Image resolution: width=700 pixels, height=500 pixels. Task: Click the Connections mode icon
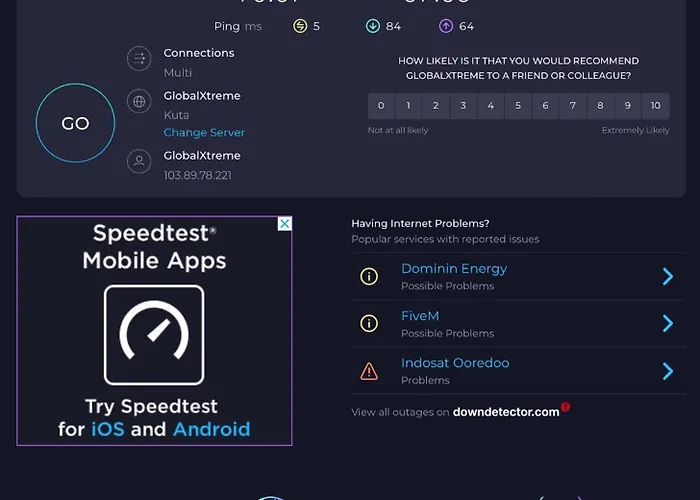(x=139, y=58)
